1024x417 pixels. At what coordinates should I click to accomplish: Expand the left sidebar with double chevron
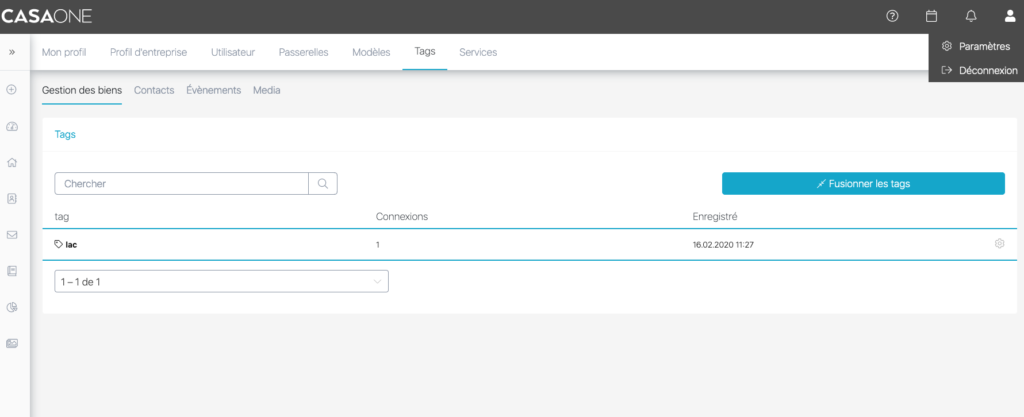pos(12,52)
